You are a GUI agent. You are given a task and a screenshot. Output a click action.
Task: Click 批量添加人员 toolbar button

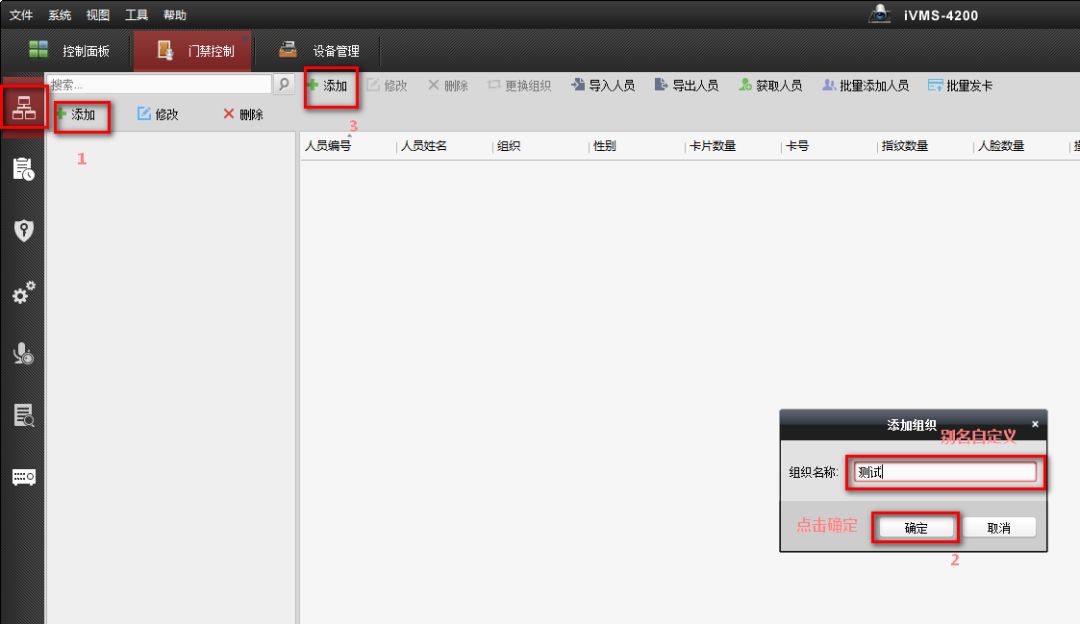point(865,85)
